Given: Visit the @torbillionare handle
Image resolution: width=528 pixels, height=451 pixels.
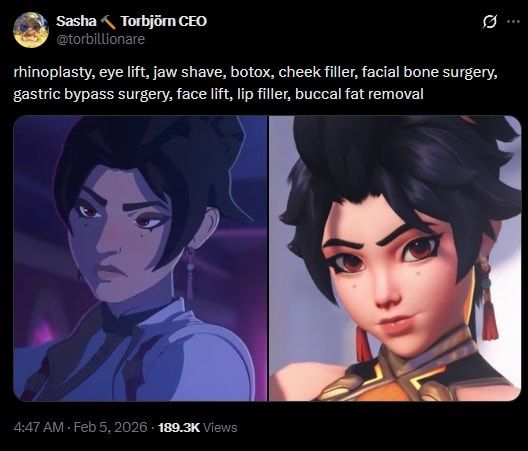Looking at the screenshot, I should coord(100,39).
